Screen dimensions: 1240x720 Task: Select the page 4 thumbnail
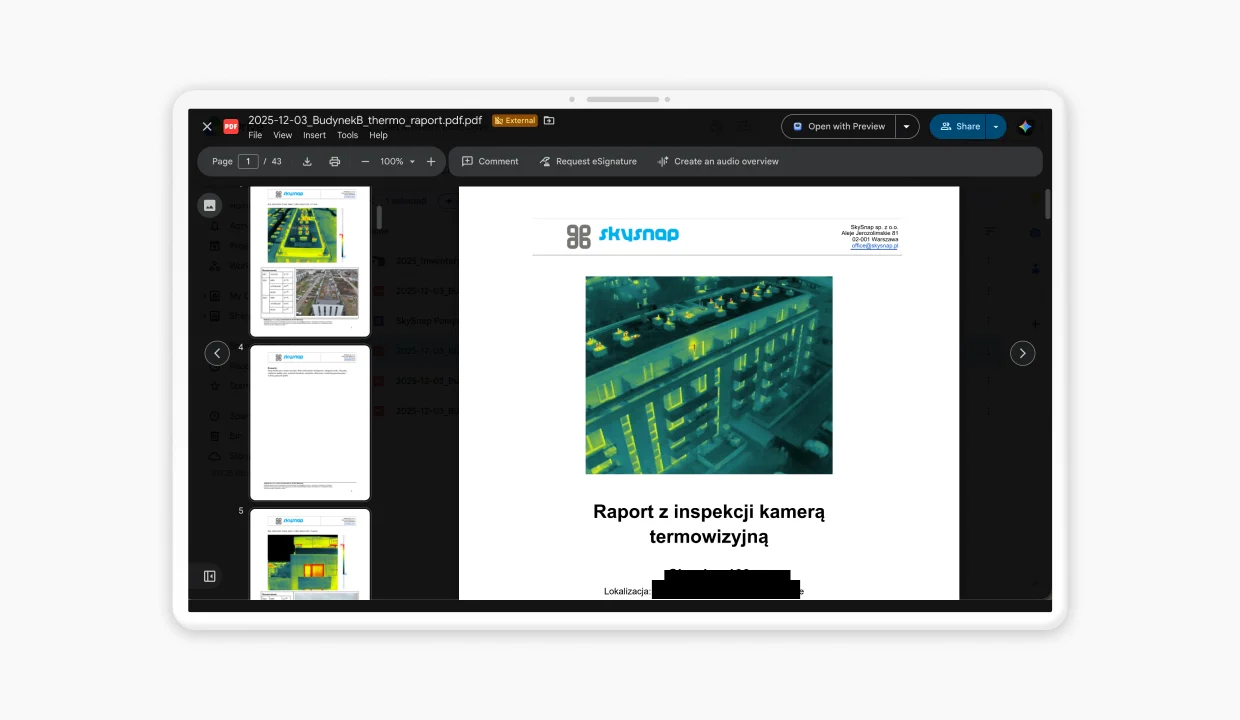coord(310,423)
